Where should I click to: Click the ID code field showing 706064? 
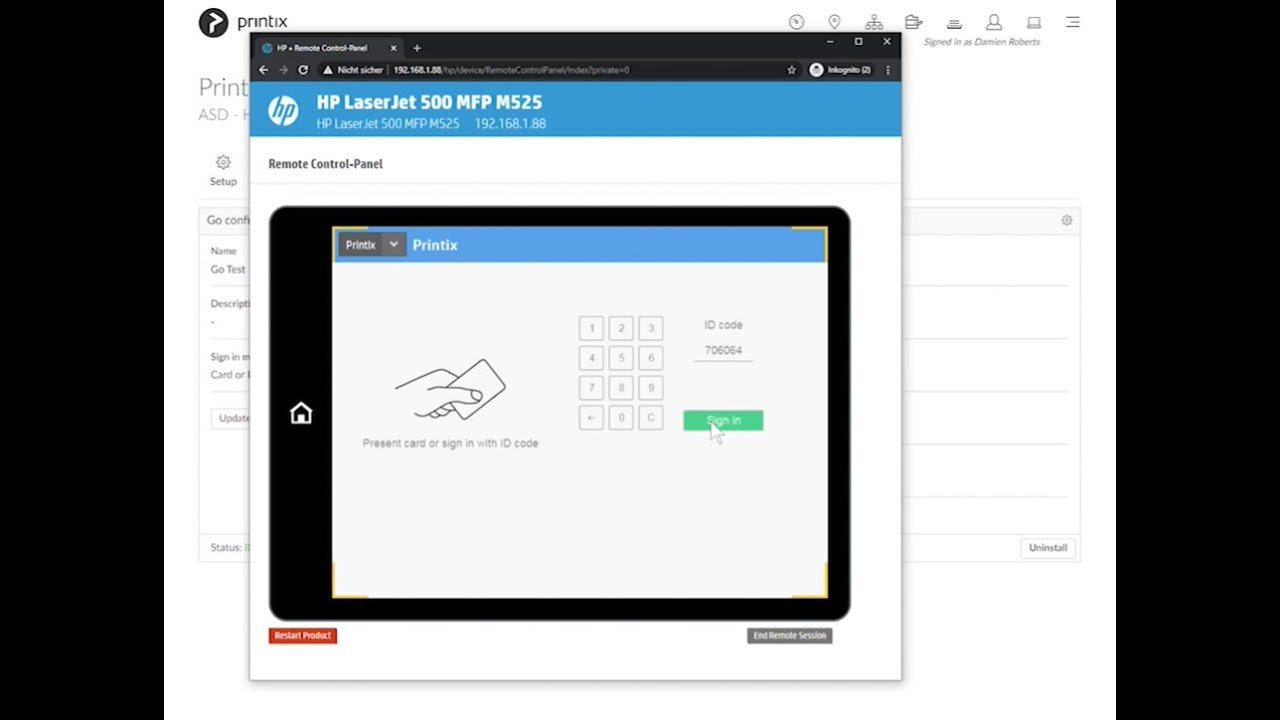723,351
